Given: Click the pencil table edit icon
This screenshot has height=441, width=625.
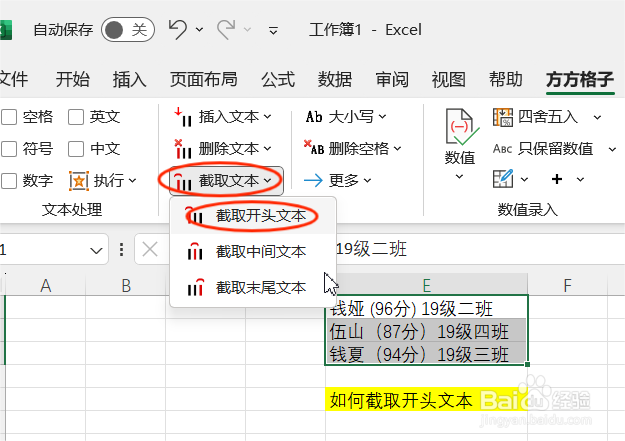Looking at the screenshot, I should [x=503, y=178].
